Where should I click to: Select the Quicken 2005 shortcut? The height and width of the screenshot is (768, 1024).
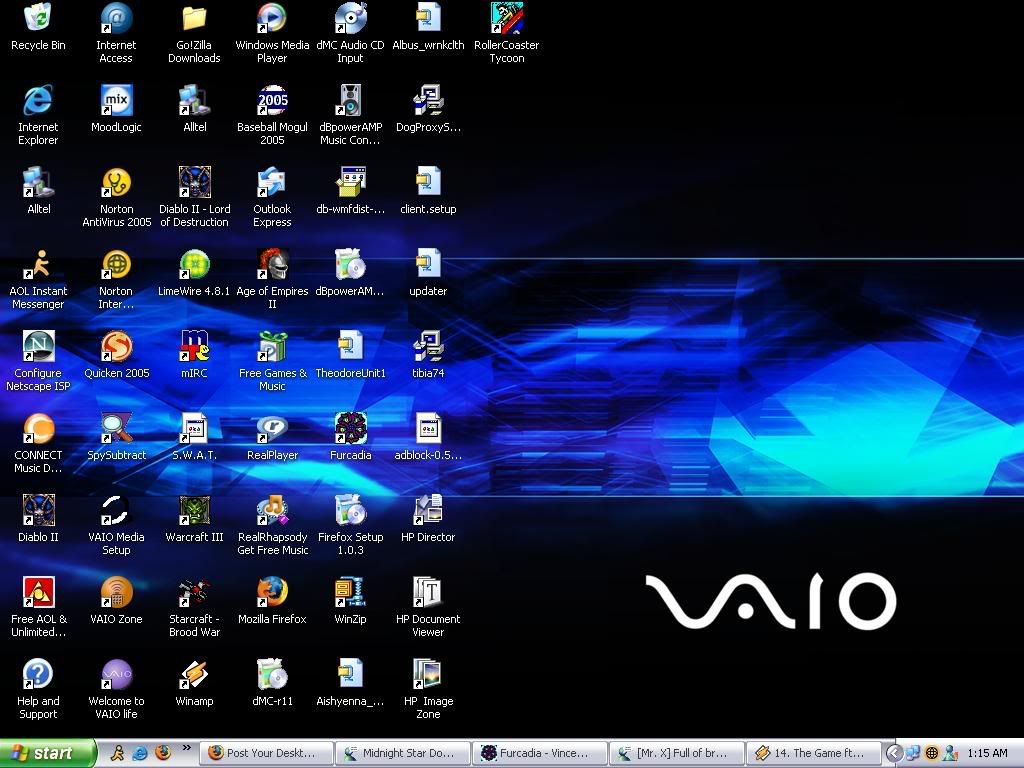coord(116,346)
